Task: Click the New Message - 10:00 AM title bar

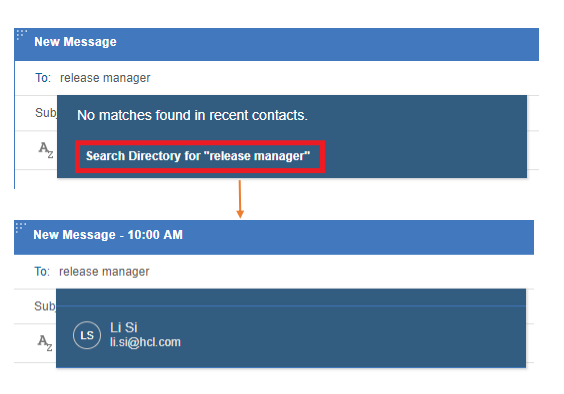Action: click(x=274, y=237)
